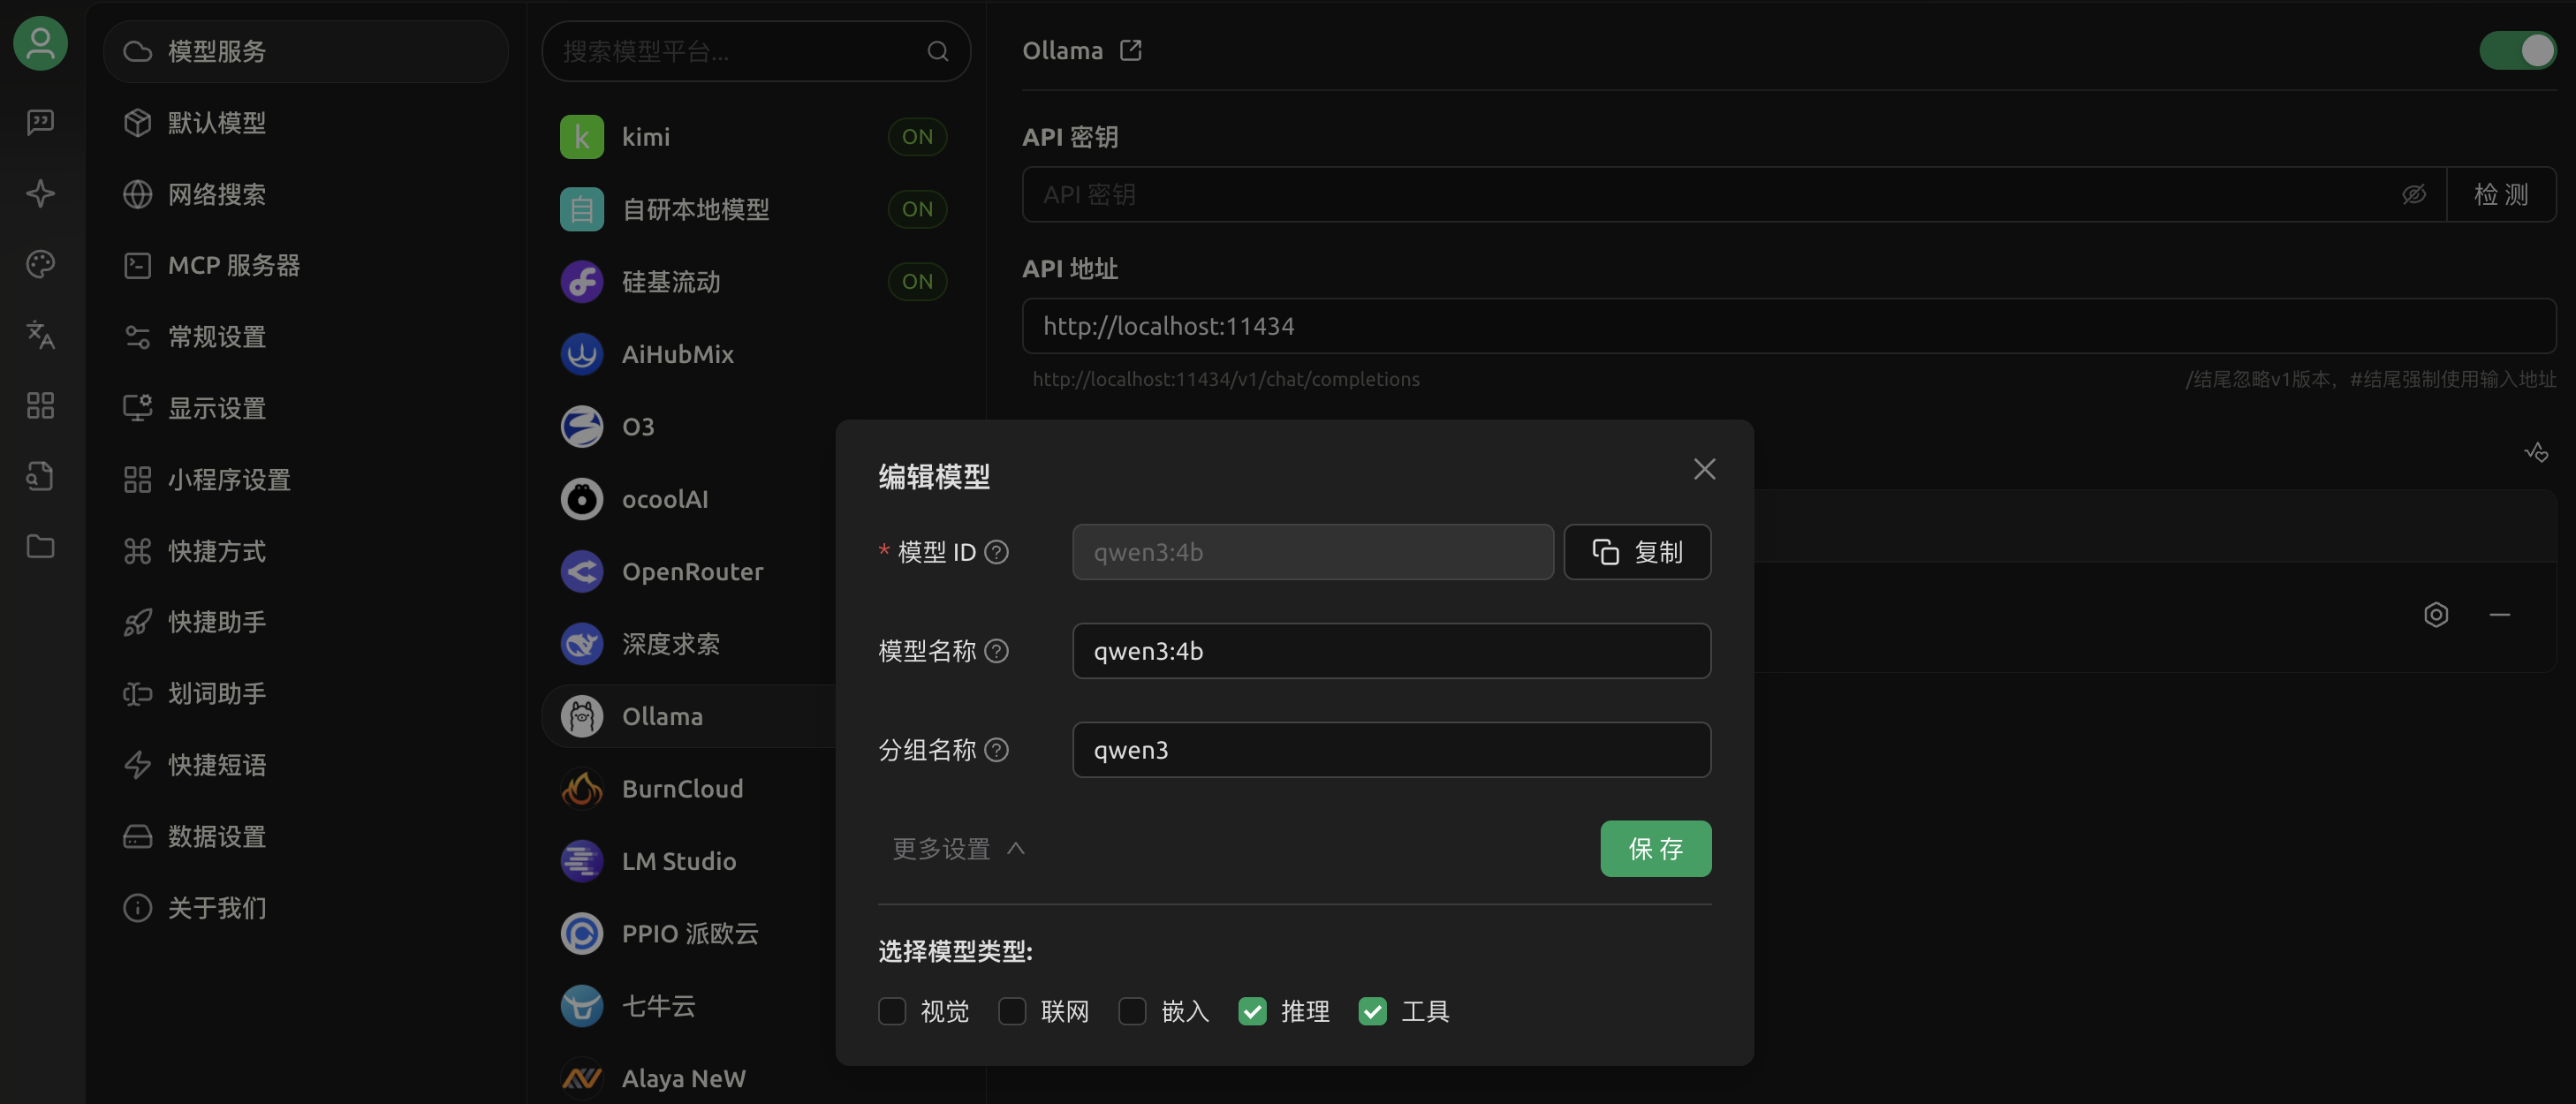Viewport: 2576px width, 1104px height.
Task: Click the 复制 copy button
Action: [1636, 552]
